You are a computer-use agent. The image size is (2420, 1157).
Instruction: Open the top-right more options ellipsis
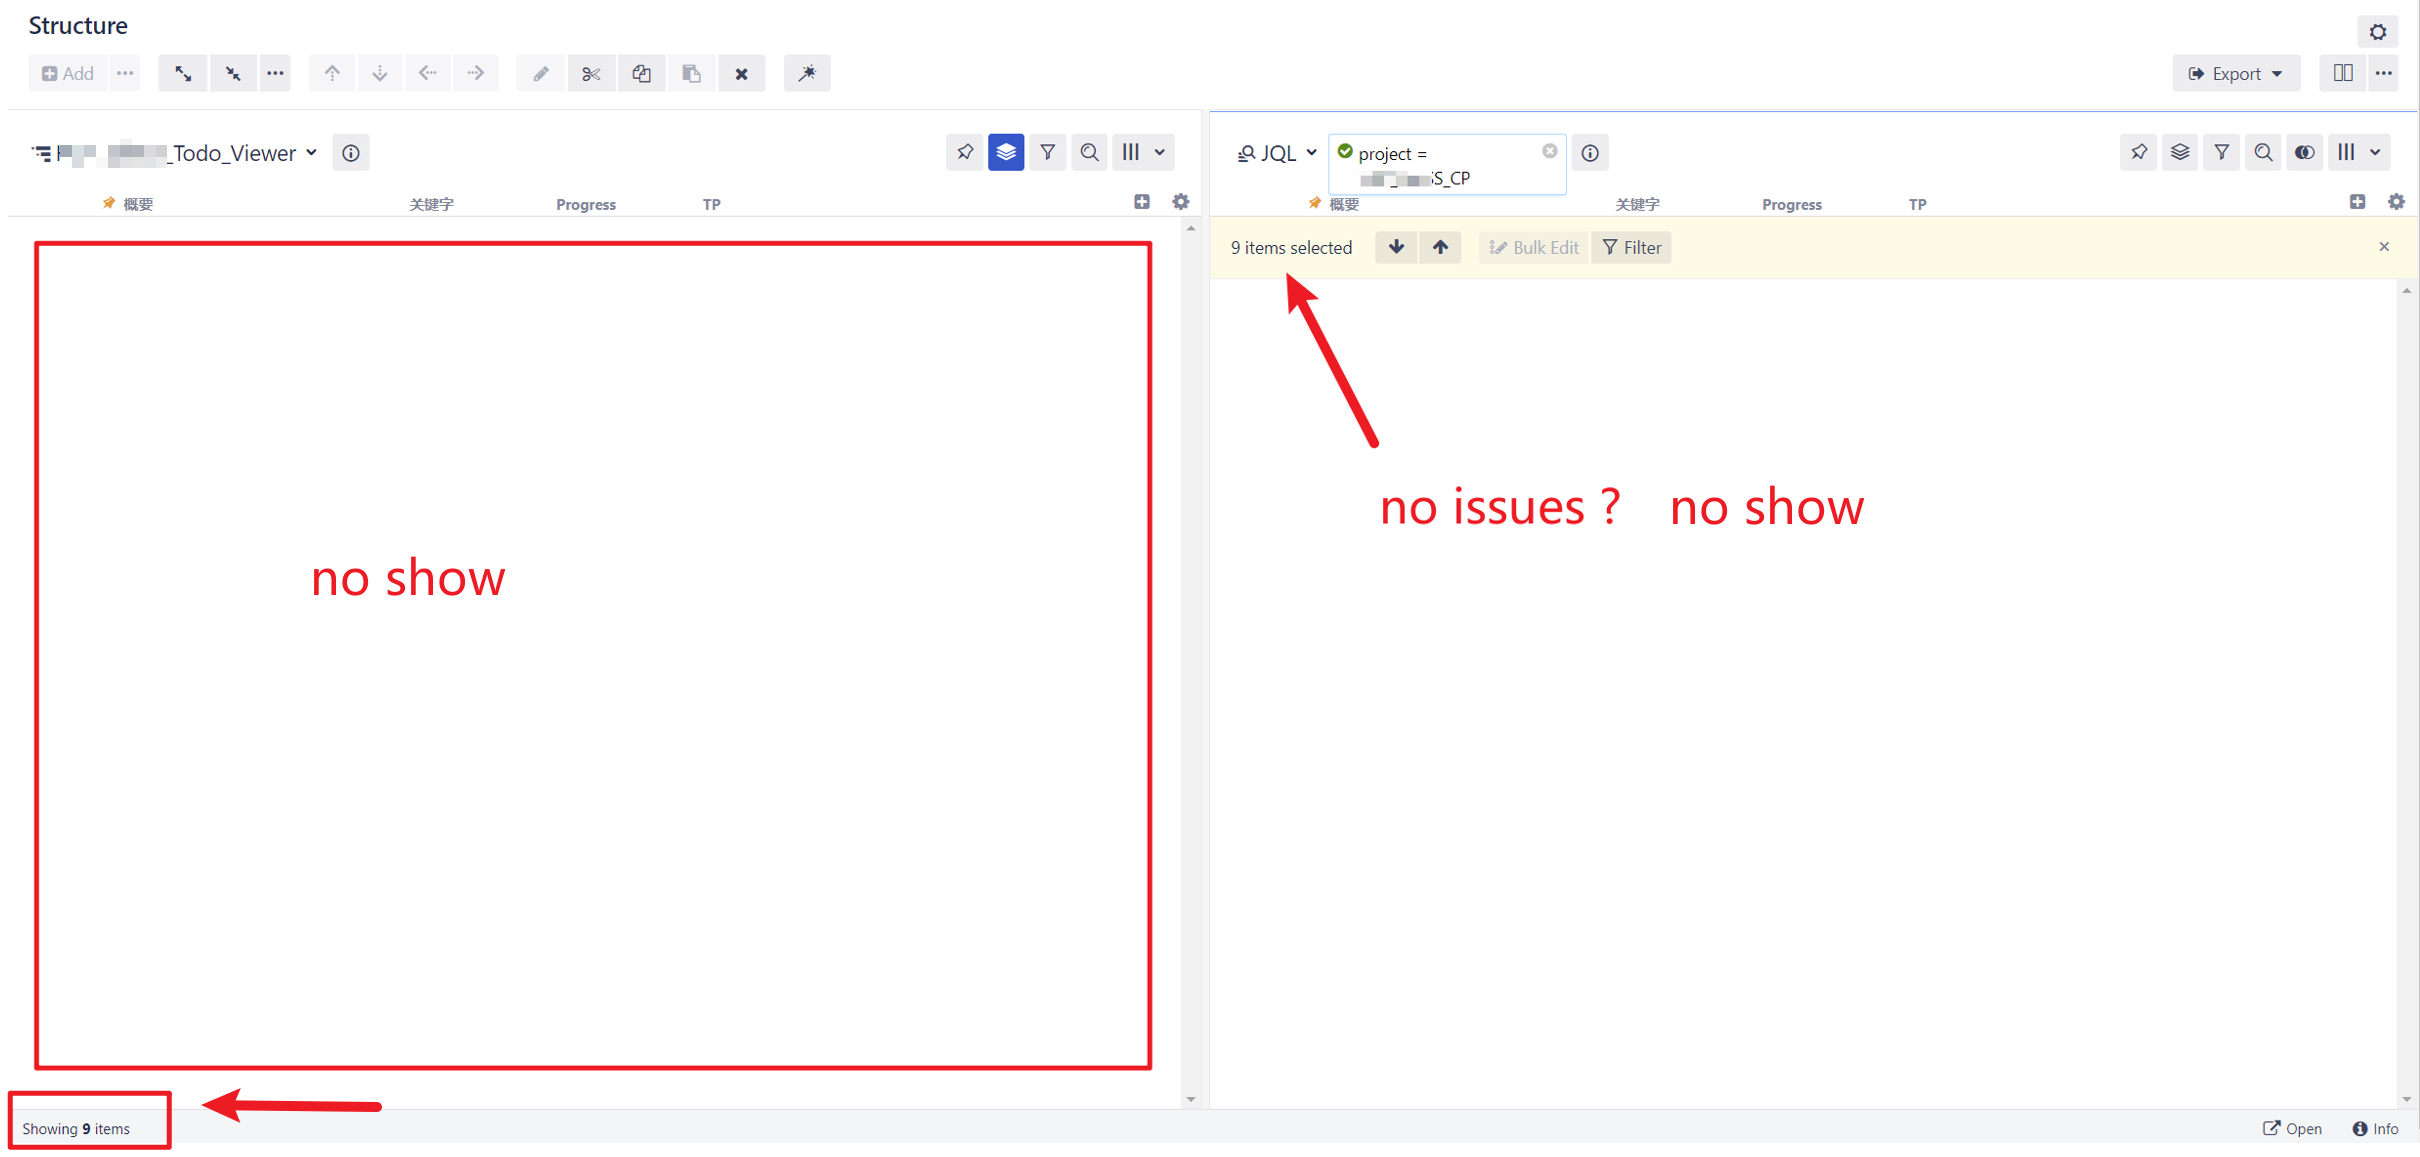coord(2384,73)
